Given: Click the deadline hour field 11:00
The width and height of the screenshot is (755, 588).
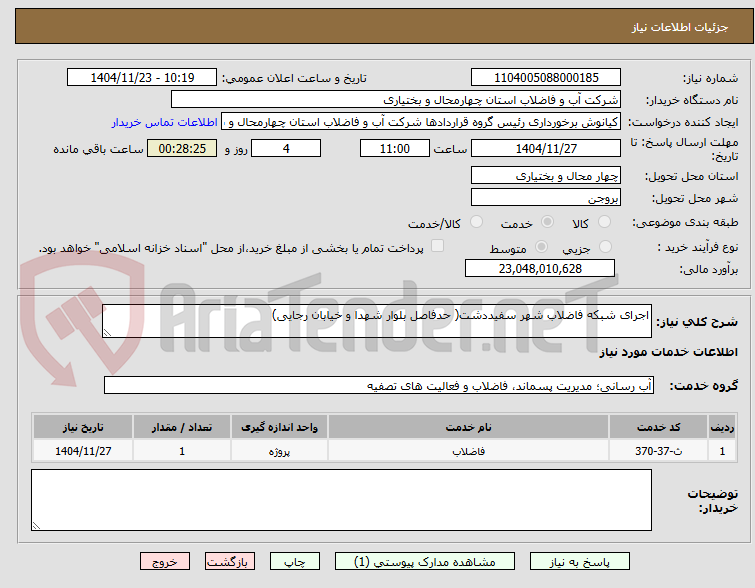Looking at the screenshot, I should [395, 148].
